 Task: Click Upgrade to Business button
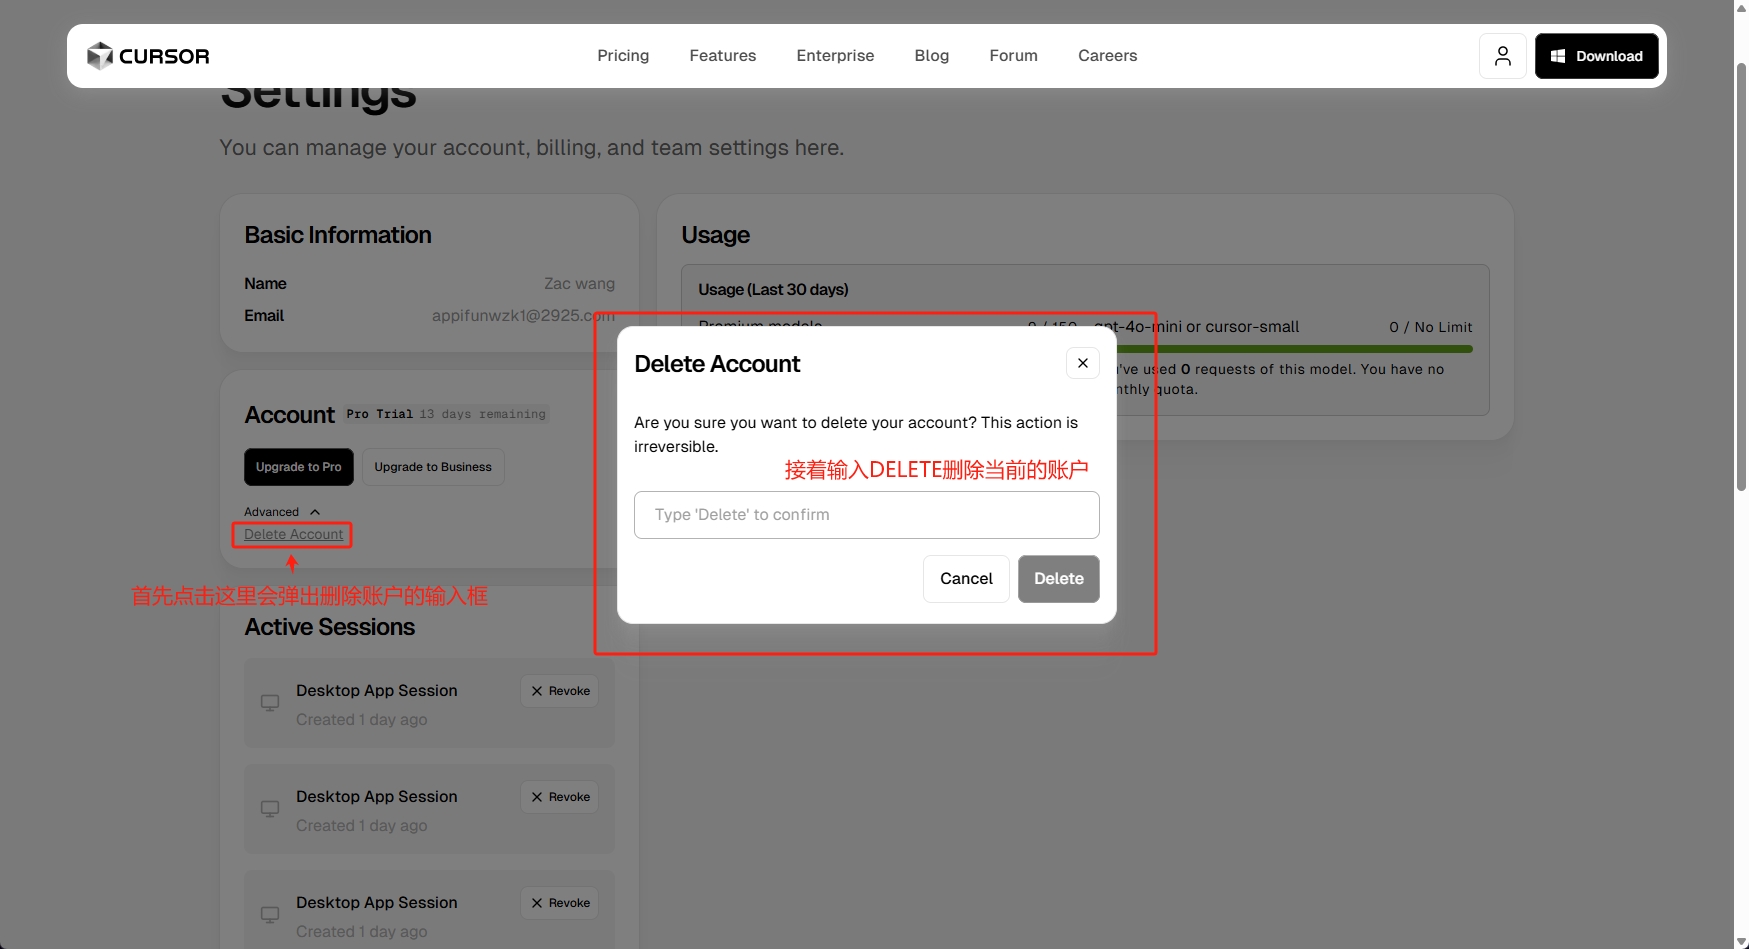[433, 467]
